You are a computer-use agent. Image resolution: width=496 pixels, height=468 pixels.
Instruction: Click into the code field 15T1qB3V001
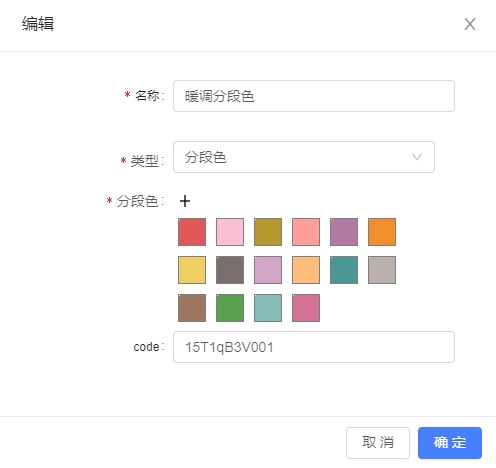(314, 347)
